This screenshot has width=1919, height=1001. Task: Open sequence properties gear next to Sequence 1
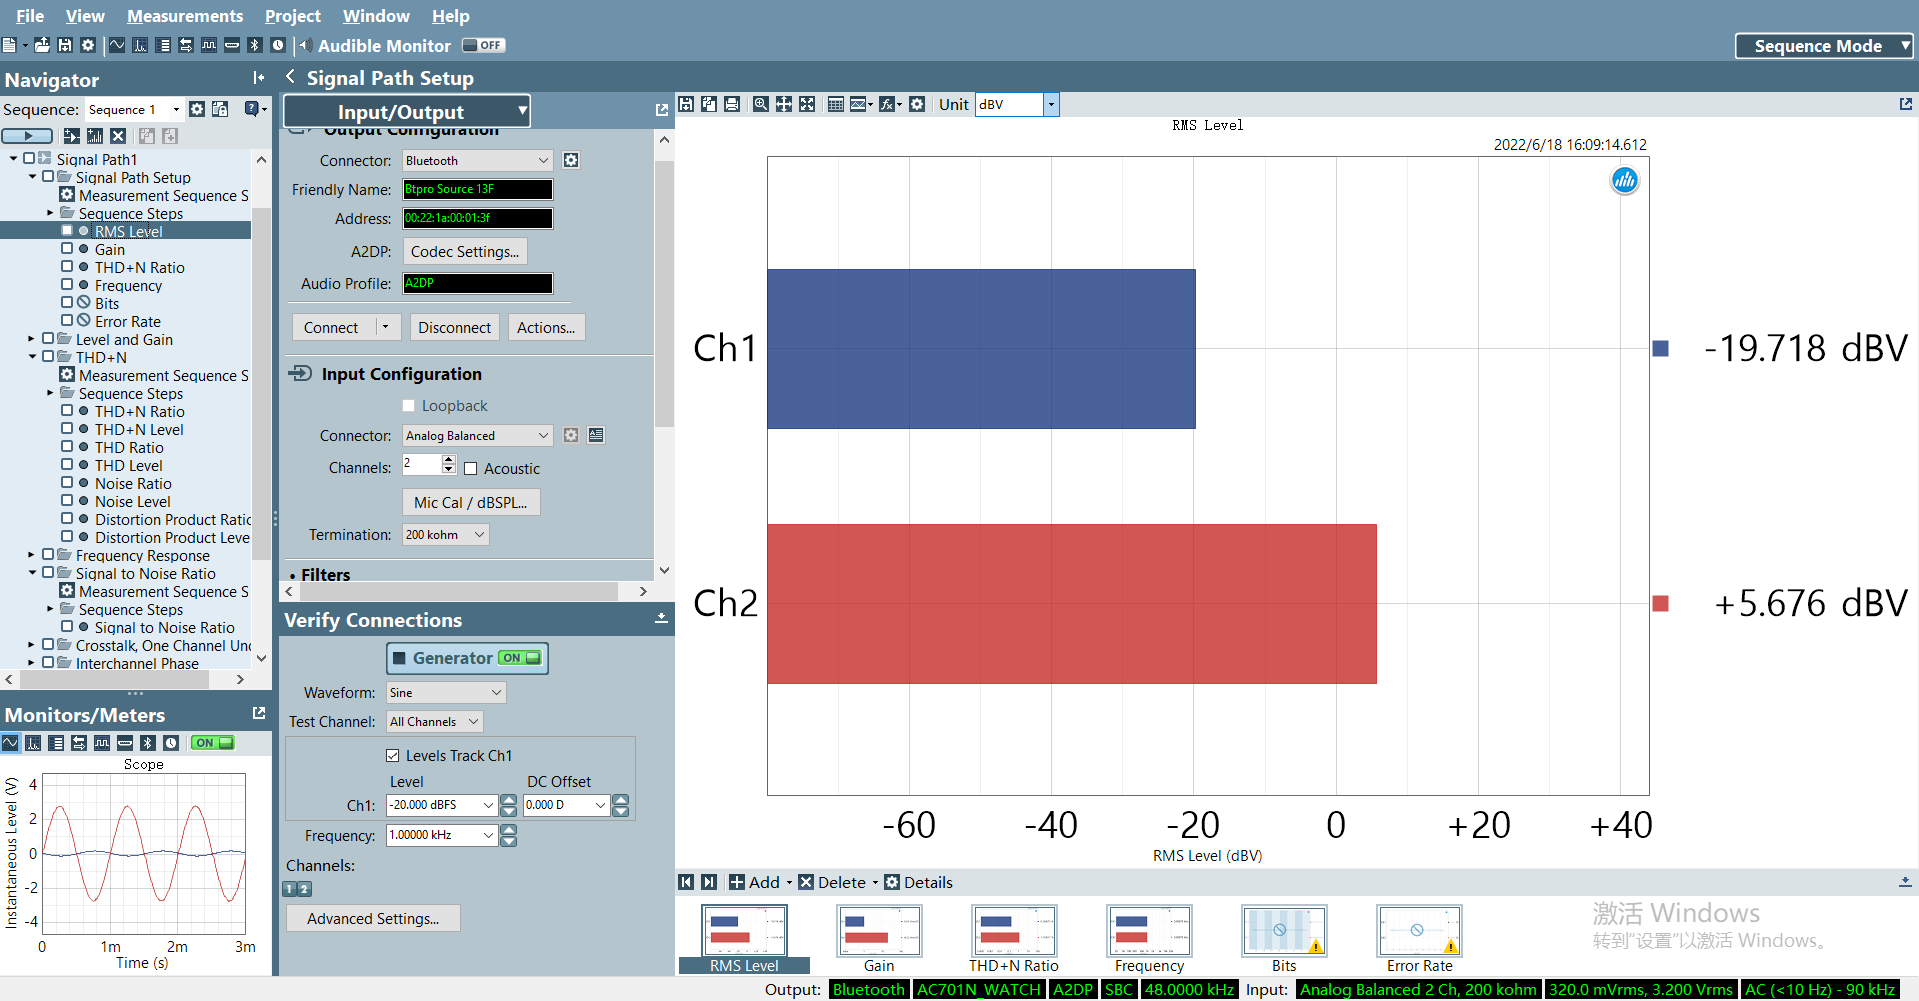(197, 109)
